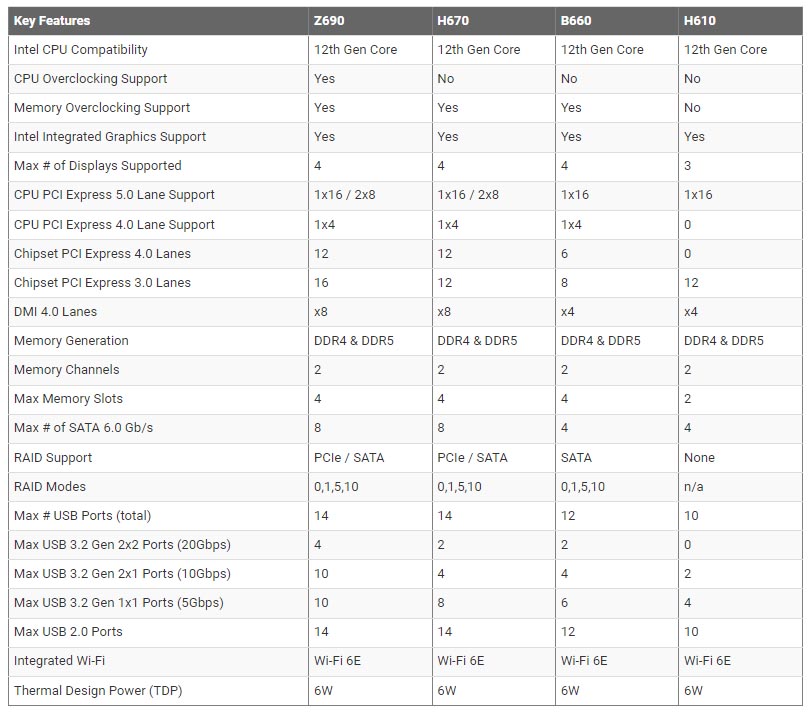This screenshot has height=716, width=811.
Task: Click the Max # of Displays Supported label
Action: pos(98,166)
